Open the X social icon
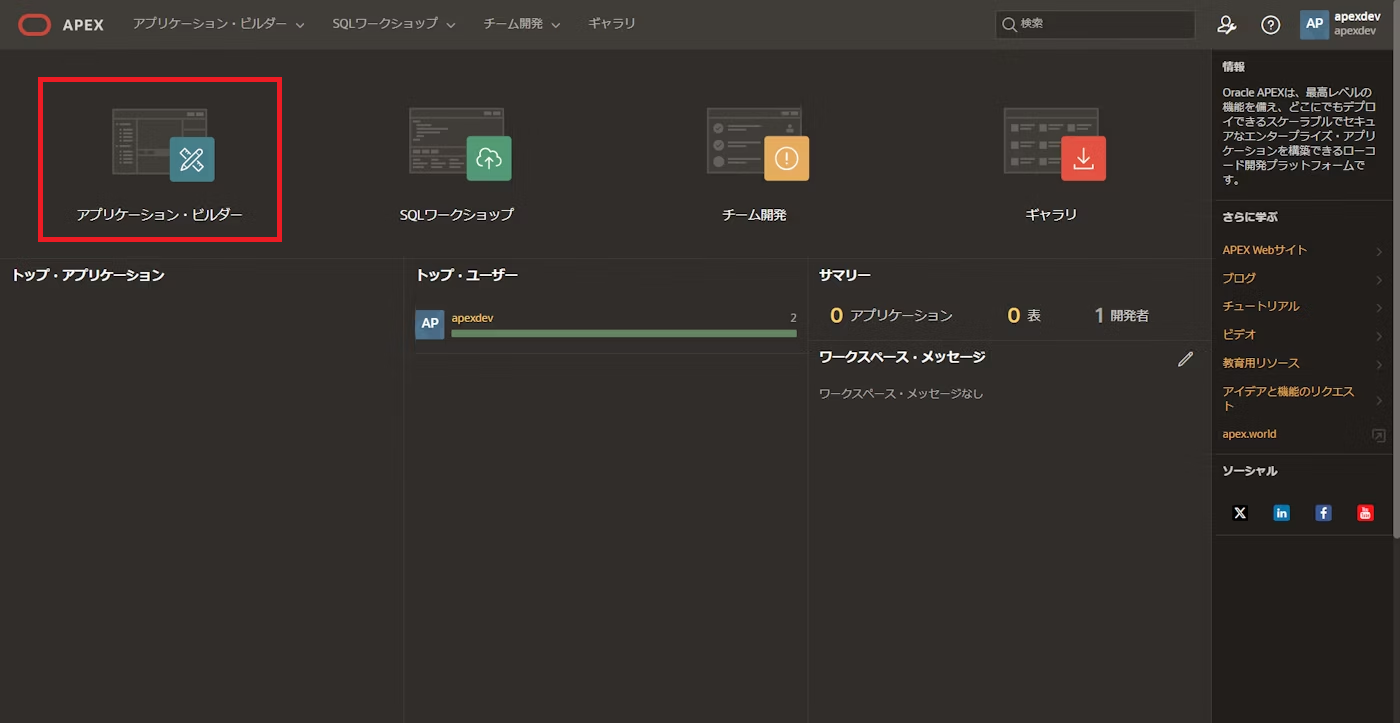 click(x=1240, y=513)
